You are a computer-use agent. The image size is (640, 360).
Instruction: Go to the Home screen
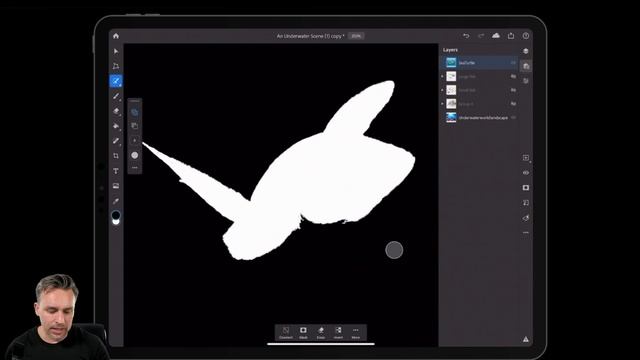[x=116, y=36]
